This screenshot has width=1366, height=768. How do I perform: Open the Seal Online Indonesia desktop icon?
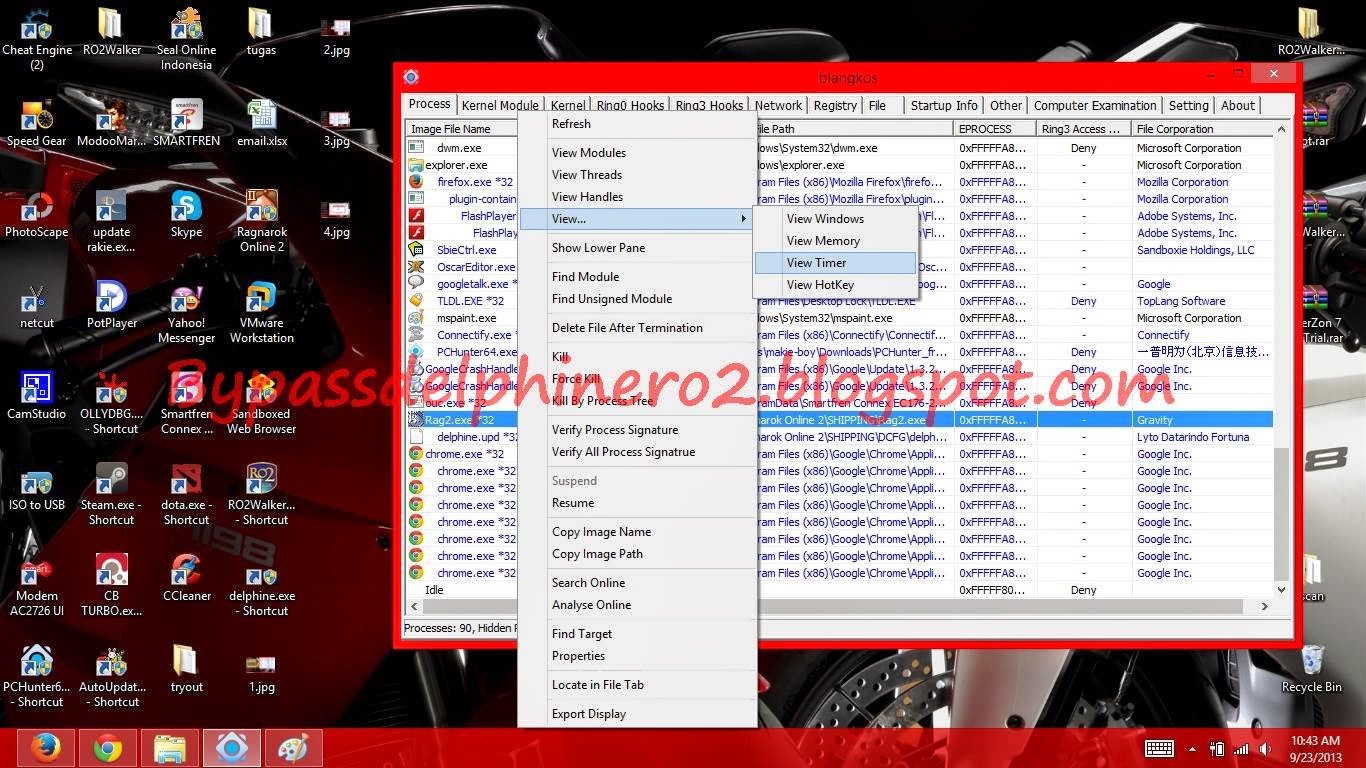click(x=186, y=40)
